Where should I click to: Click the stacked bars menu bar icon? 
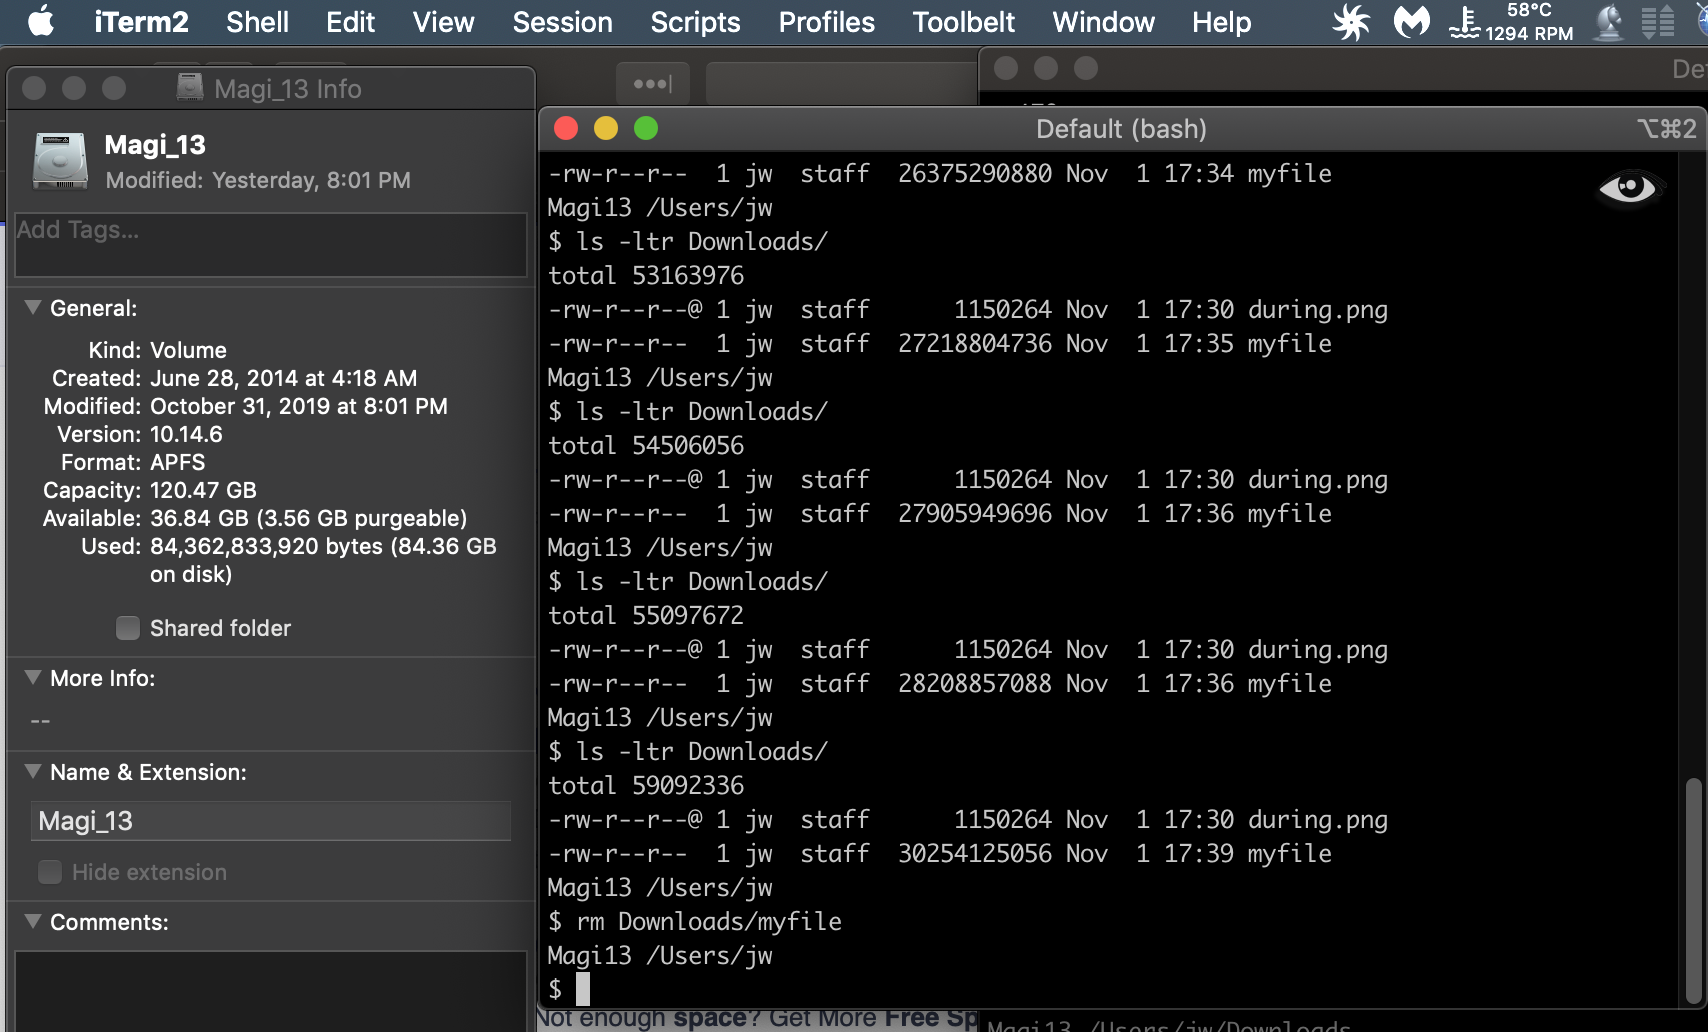click(1658, 22)
